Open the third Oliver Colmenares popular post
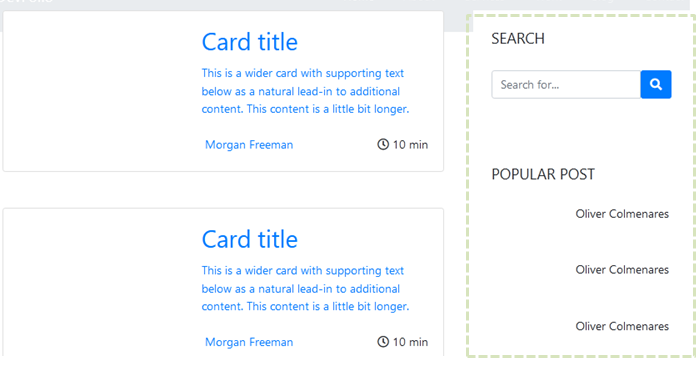The height and width of the screenshot is (366, 699). (x=622, y=326)
